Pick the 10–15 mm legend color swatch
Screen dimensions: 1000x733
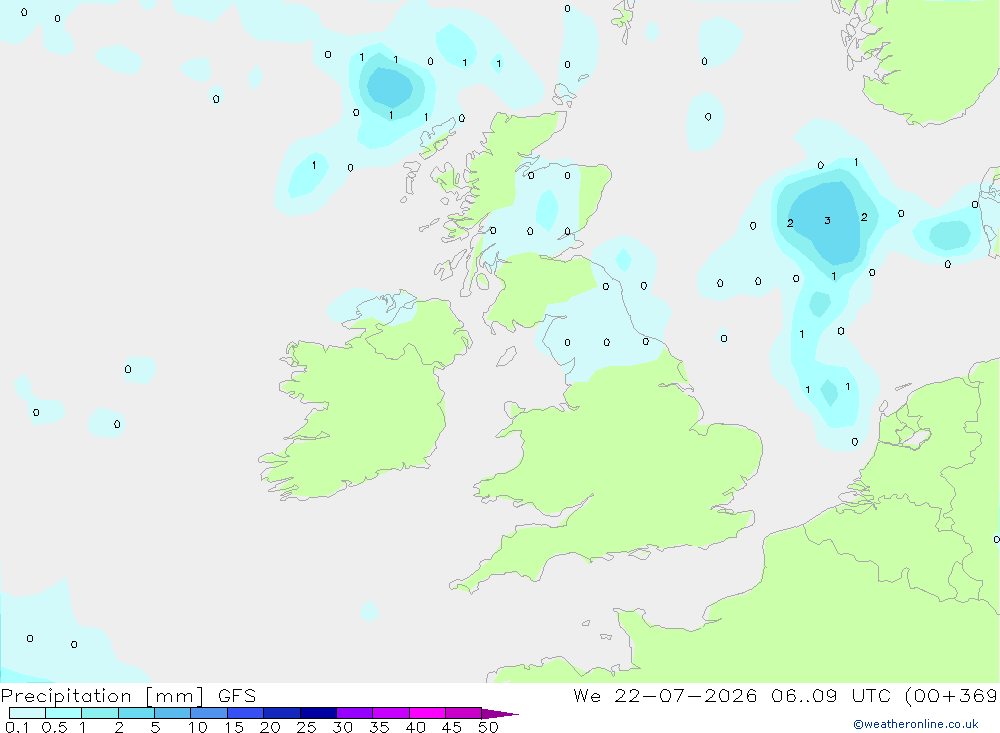click(209, 713)
